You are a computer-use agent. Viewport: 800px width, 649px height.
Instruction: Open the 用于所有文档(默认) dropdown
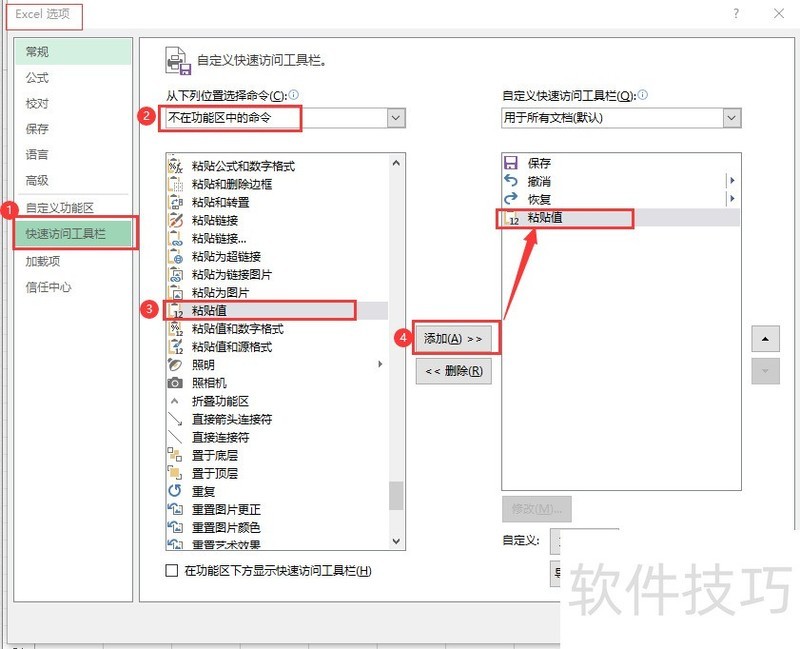732,118
